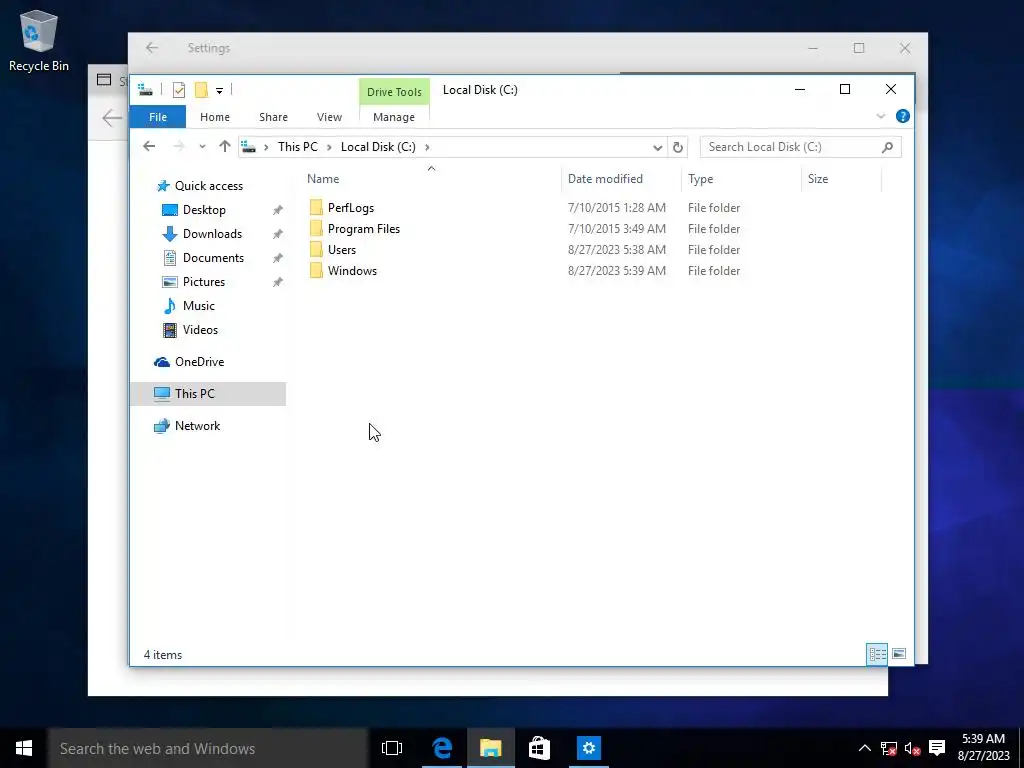This screenshot has width=1024, height=768.
Task: Click the pin icon next to Desktop
Action: point(278,210)
